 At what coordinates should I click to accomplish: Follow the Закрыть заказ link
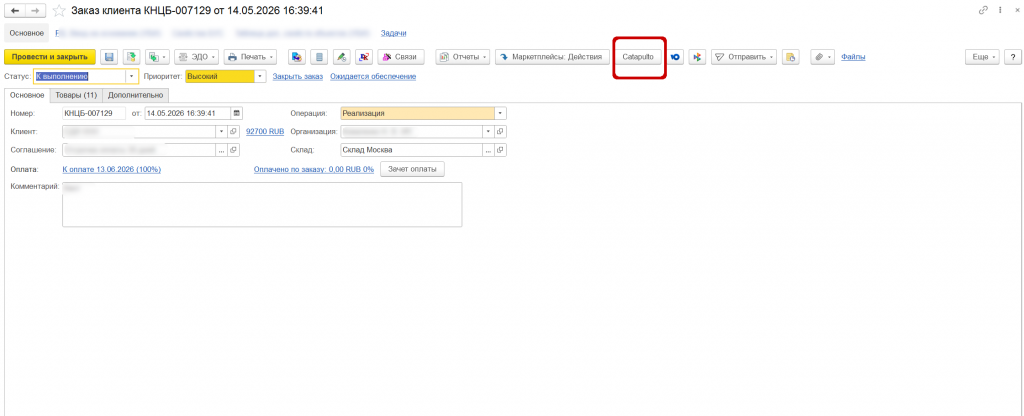click(298, 76)
